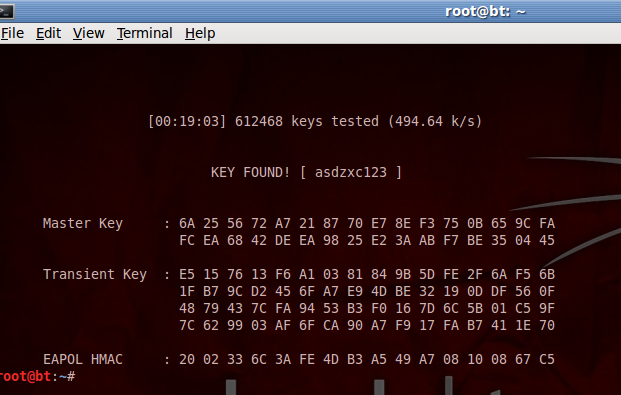The width and height of the screenshot is (621, 395).
Task: Open the Terminal menu
Action: [145, 33]
